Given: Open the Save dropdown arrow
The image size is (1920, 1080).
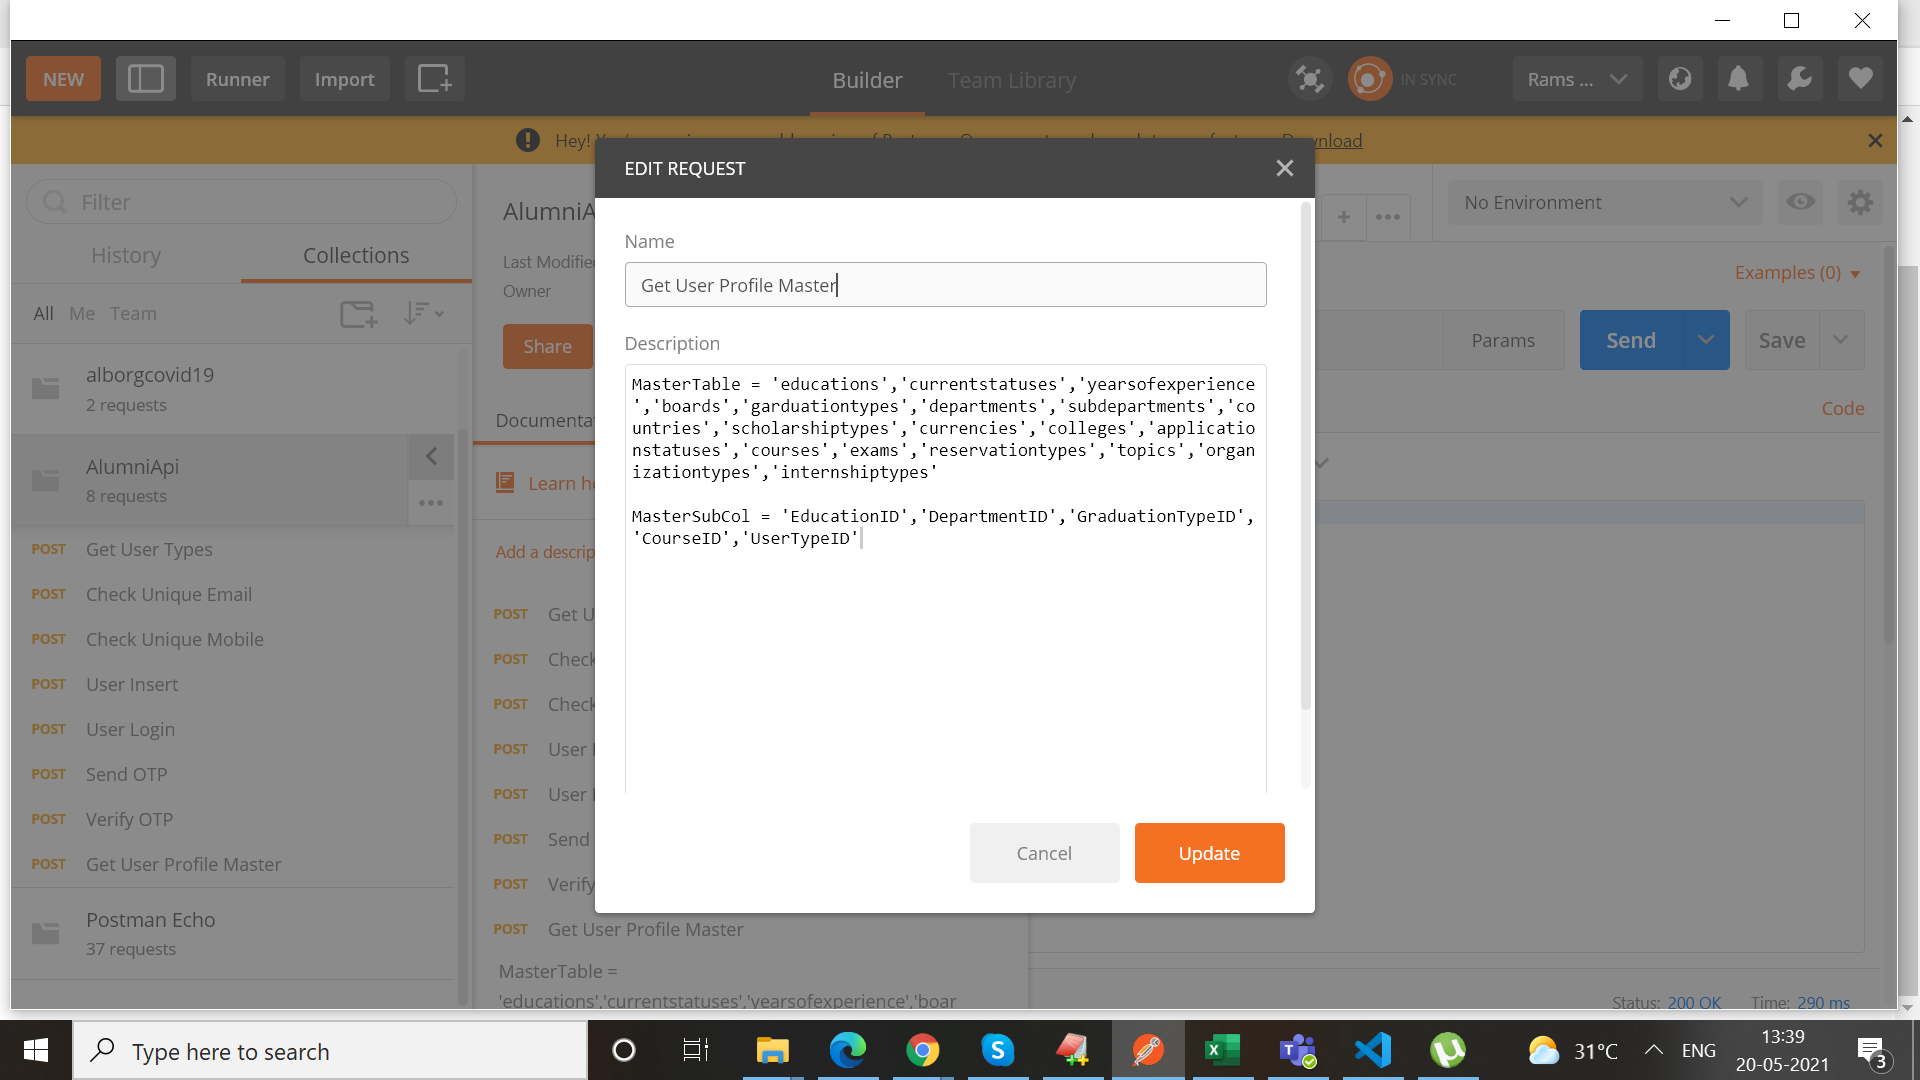Looking at the screenshot, I should pyautogui.click(x=1841, y=340).
